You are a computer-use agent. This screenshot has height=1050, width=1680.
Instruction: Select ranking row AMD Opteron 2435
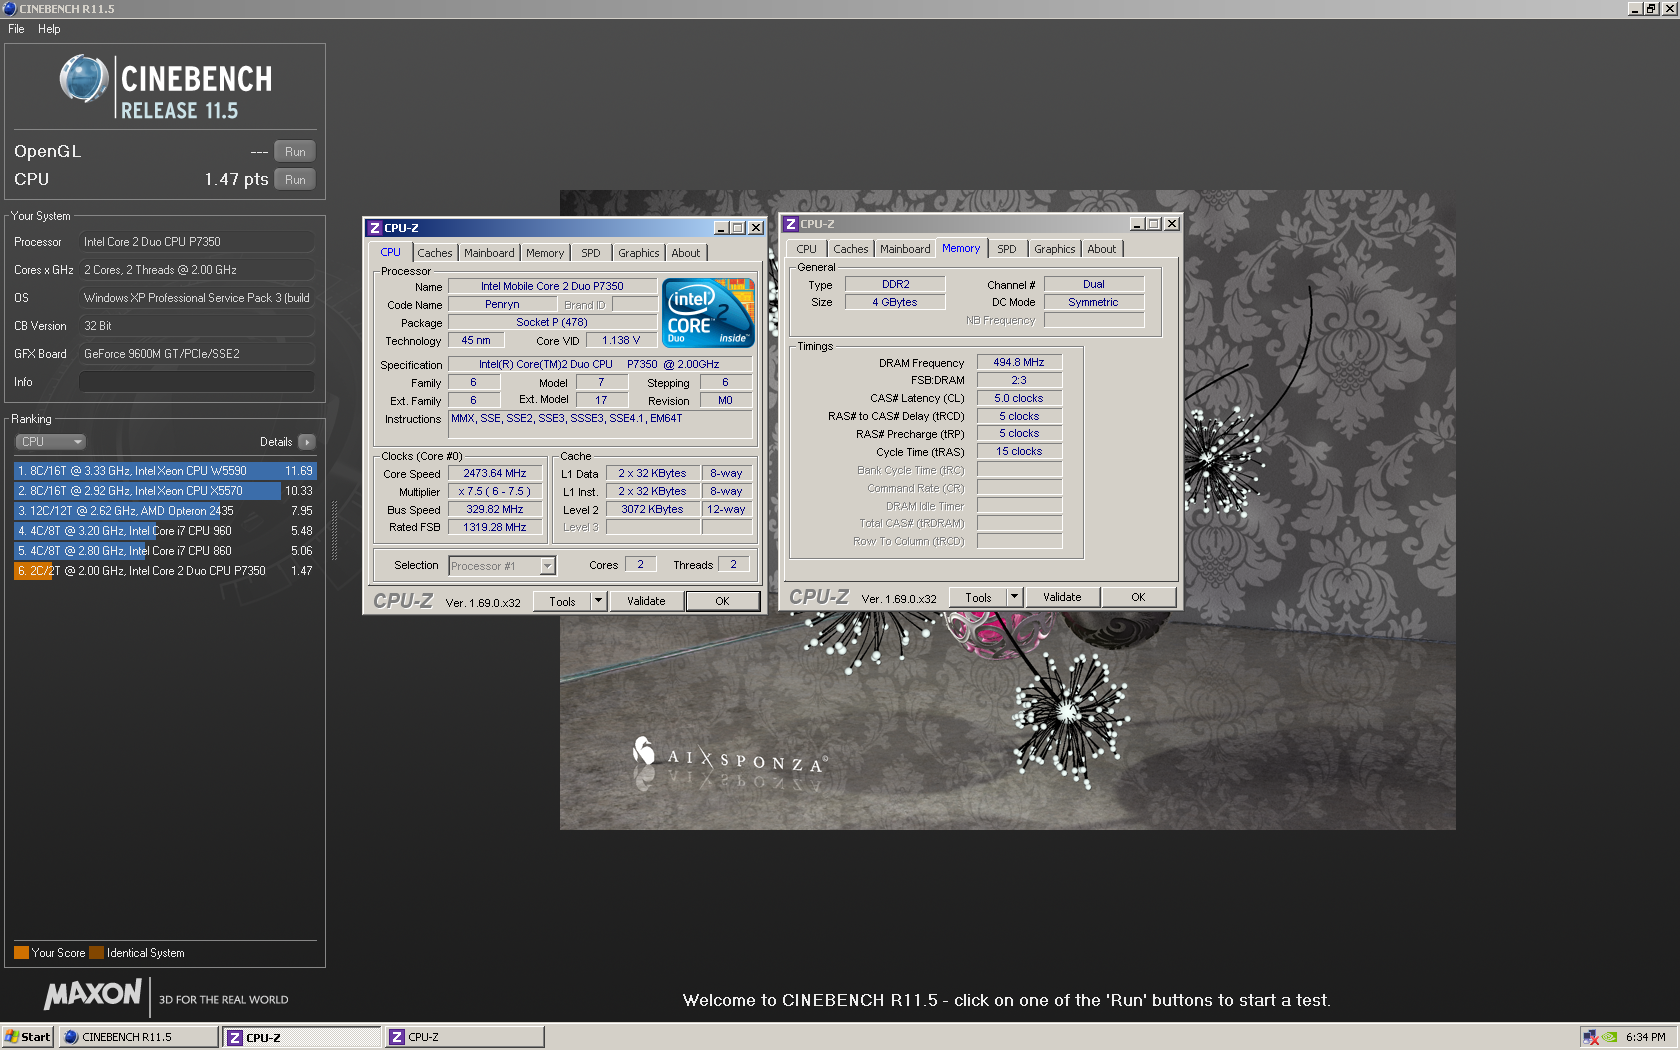pyautogui.click(x=165, y=511)
